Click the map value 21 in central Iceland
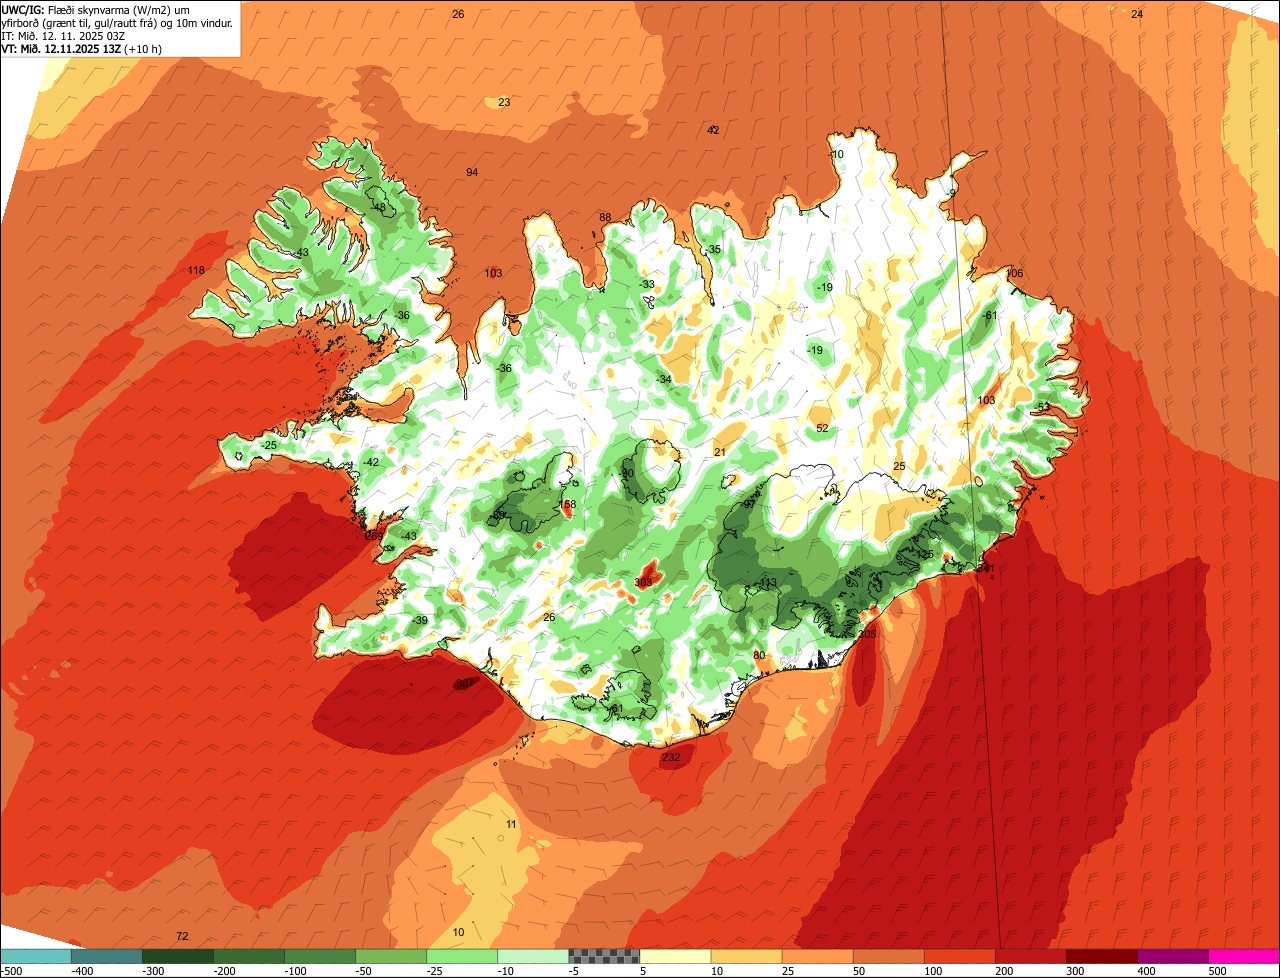The width and height of the screenshot is (1280, 978). click(x=720, y=453)
